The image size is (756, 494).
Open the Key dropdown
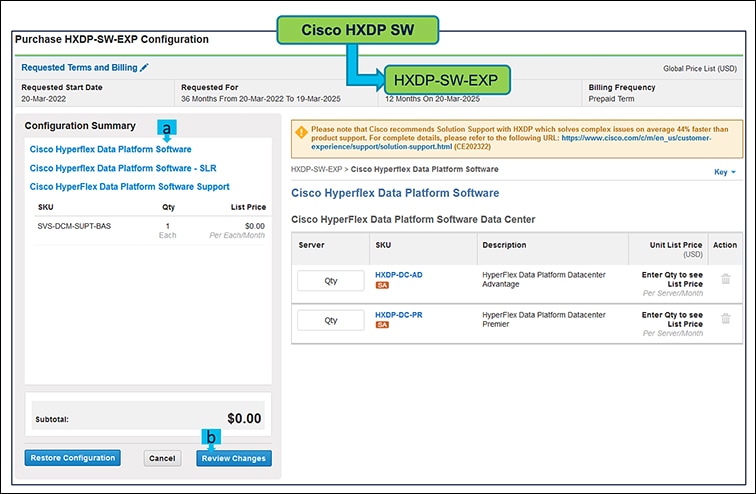725,172
